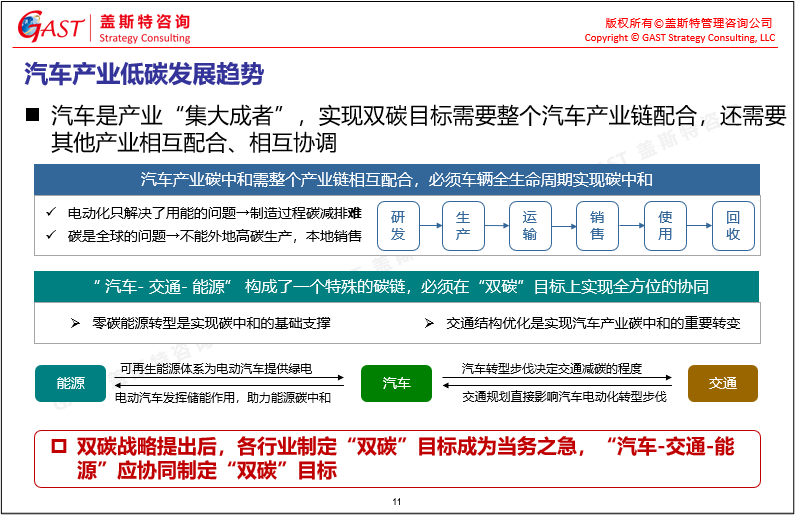795x515 pixels.
Task: Click arrow bullet before 零碳能源转型
Action: (75, 324)
